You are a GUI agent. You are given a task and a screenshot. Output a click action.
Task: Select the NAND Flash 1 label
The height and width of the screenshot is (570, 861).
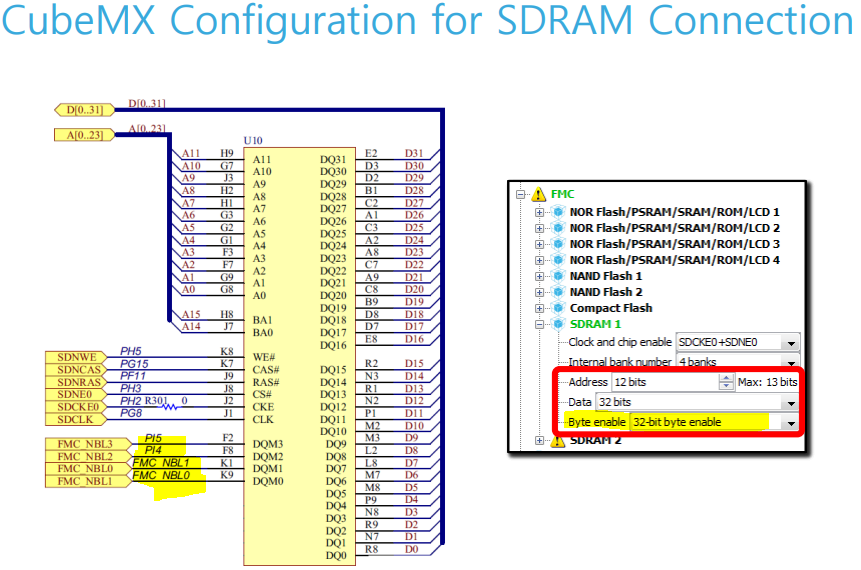[606, 276]
